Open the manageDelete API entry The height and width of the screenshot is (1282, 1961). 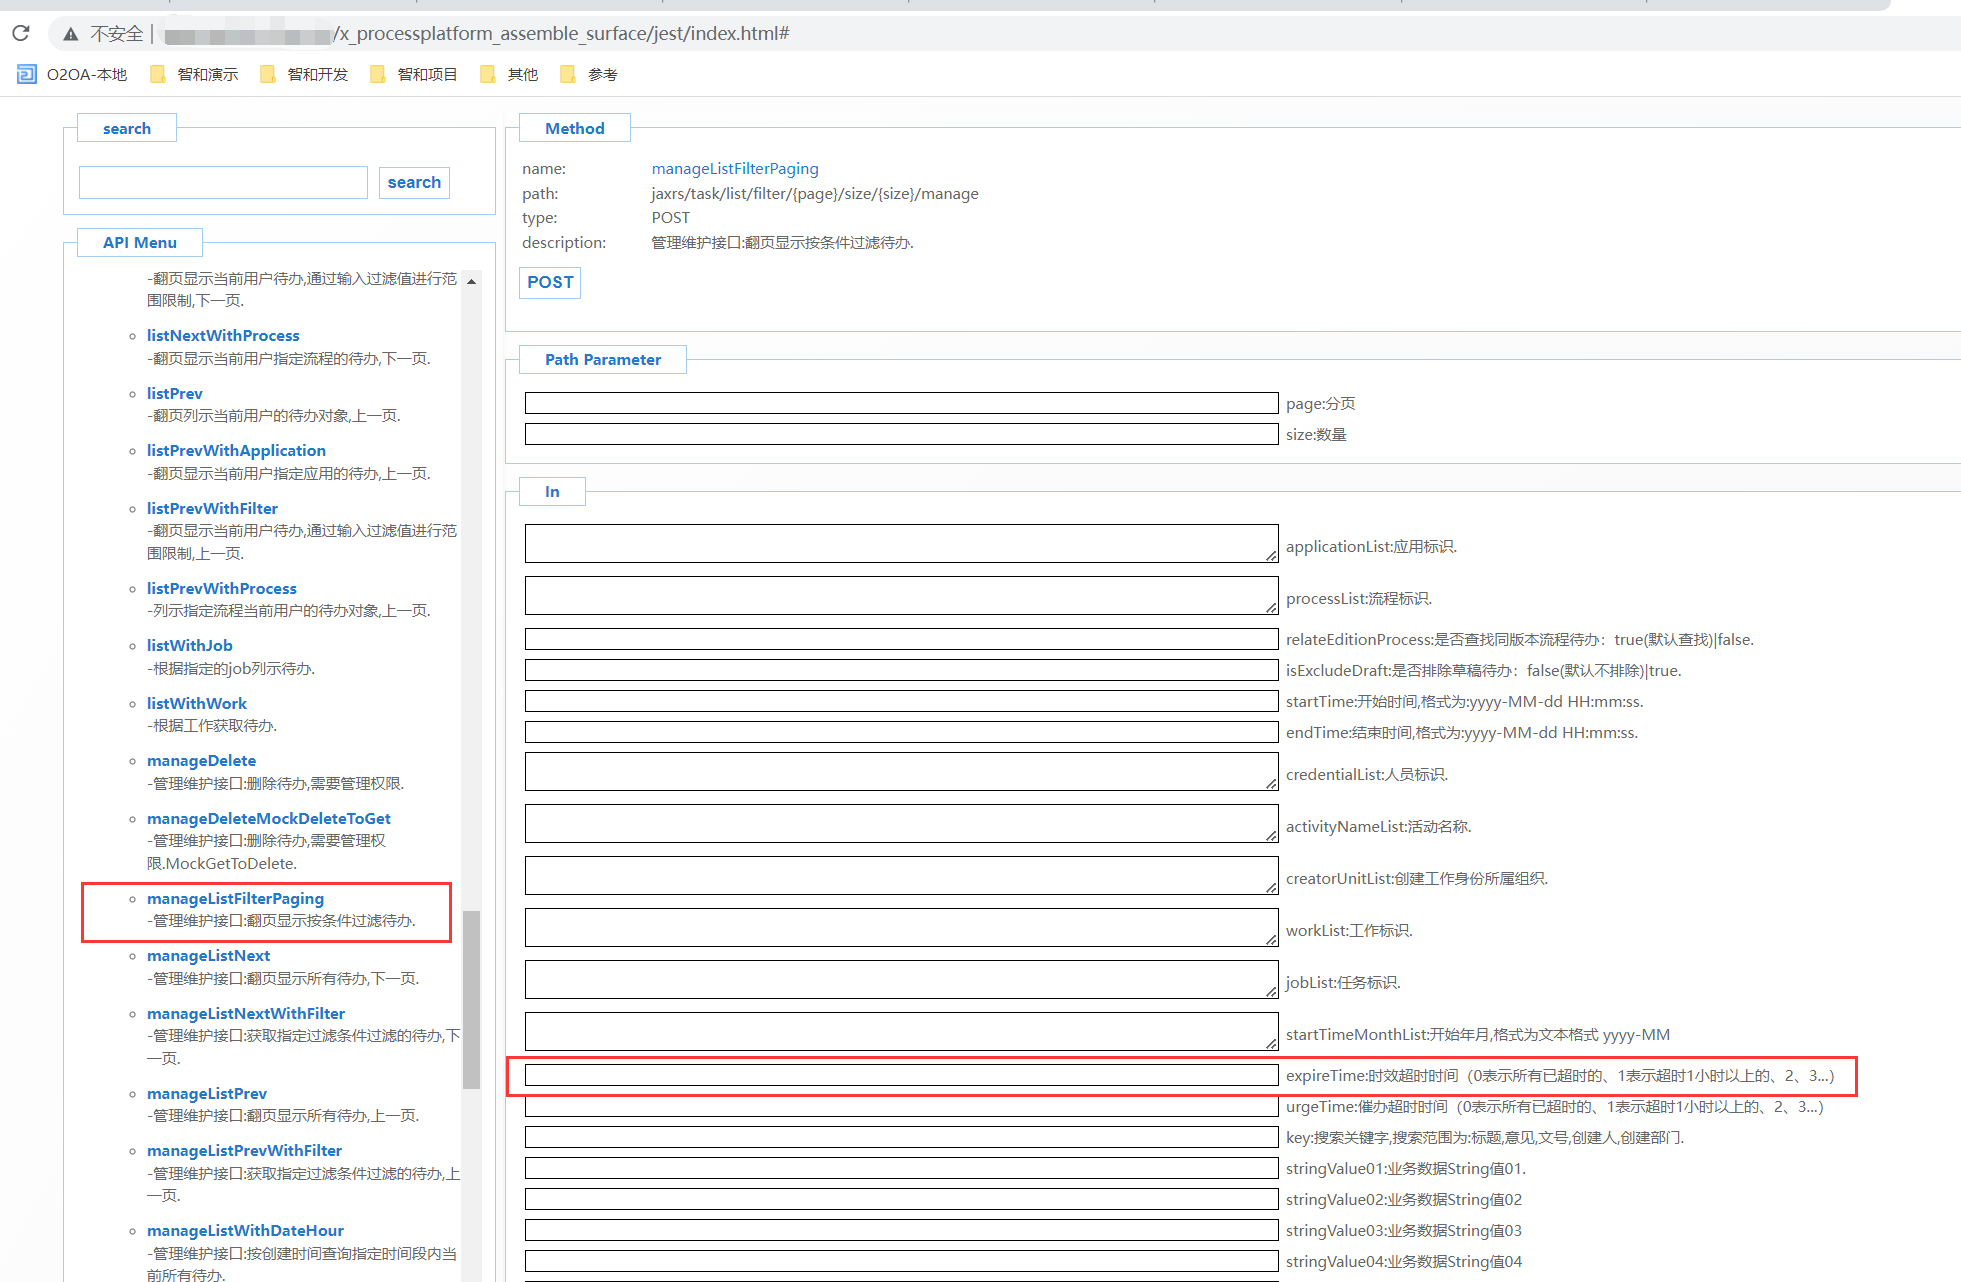201,761
